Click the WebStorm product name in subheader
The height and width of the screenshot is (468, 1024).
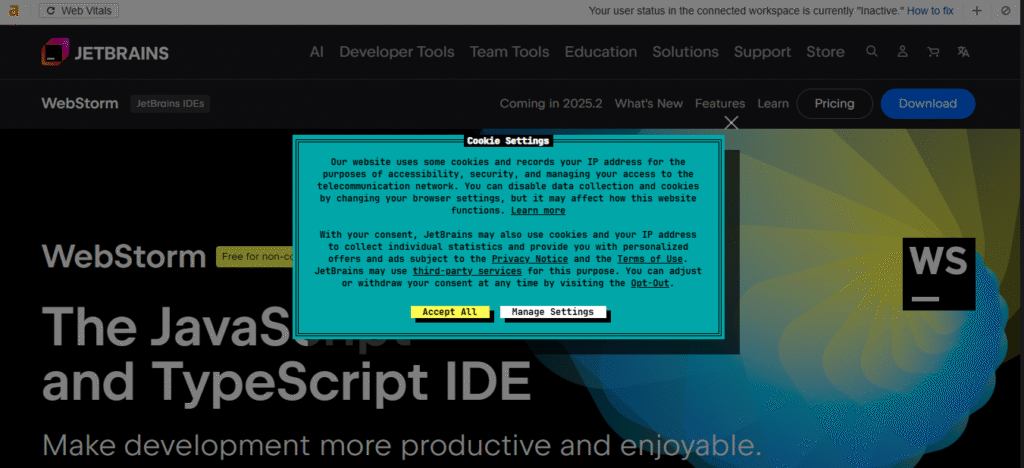pos(80,103)
